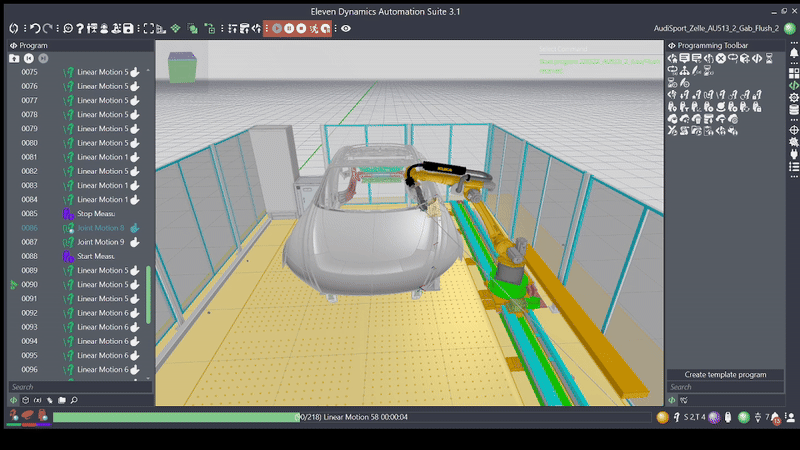Click the crosshair target icon in right sidebar
Image resolution: width=800 pixels, height=450 pixels.
tap(794, 130)
